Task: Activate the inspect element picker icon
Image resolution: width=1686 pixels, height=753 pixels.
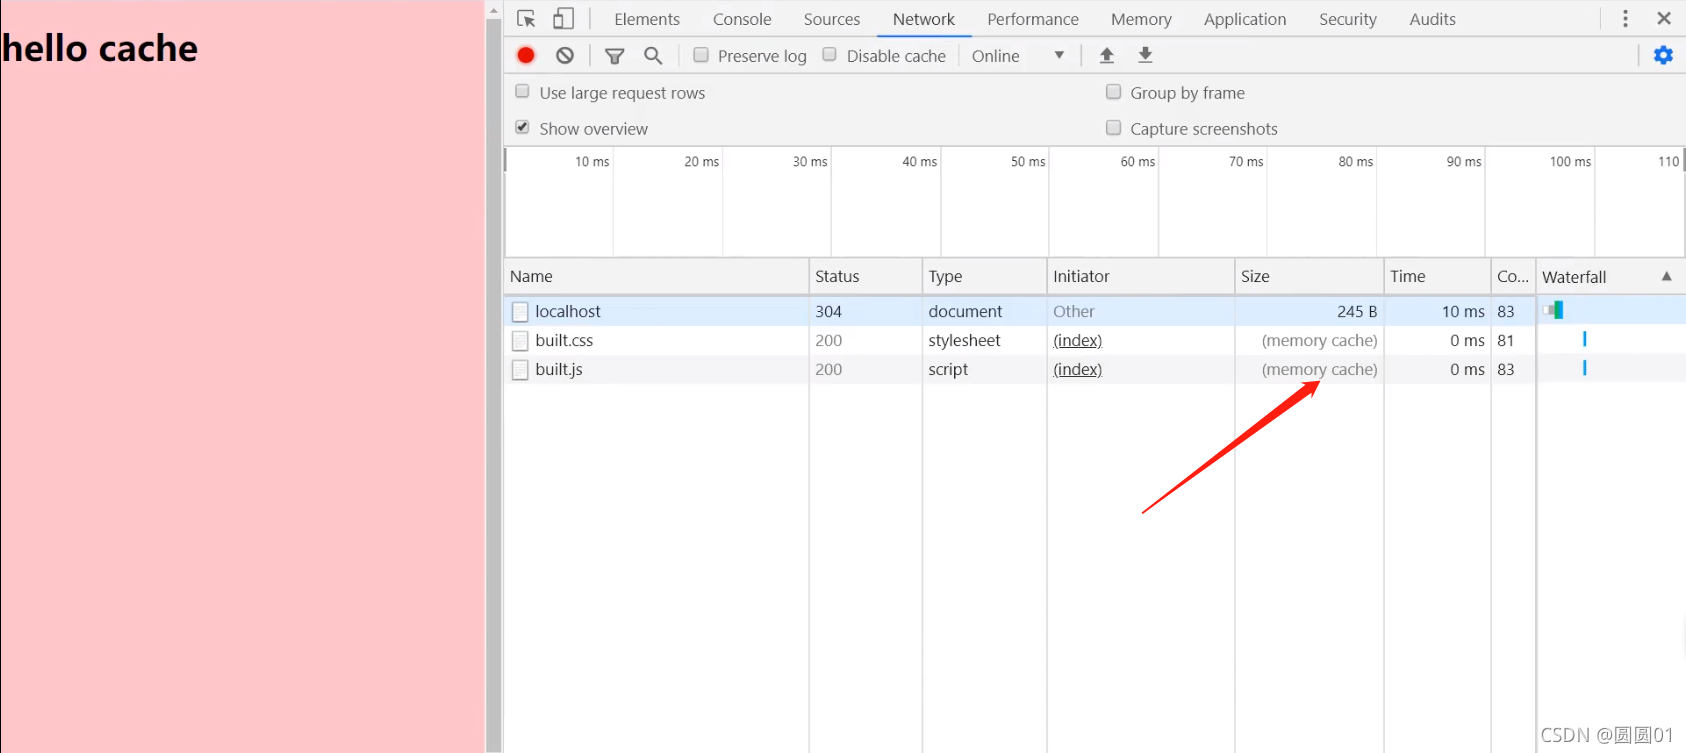Action: click(x=526, y=19)
